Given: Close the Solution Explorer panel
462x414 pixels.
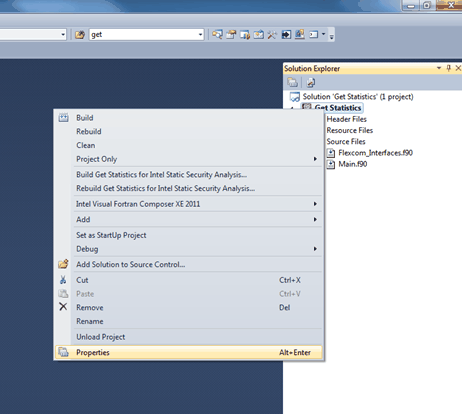Looking at the screenshot, I should tap(458, 68).
